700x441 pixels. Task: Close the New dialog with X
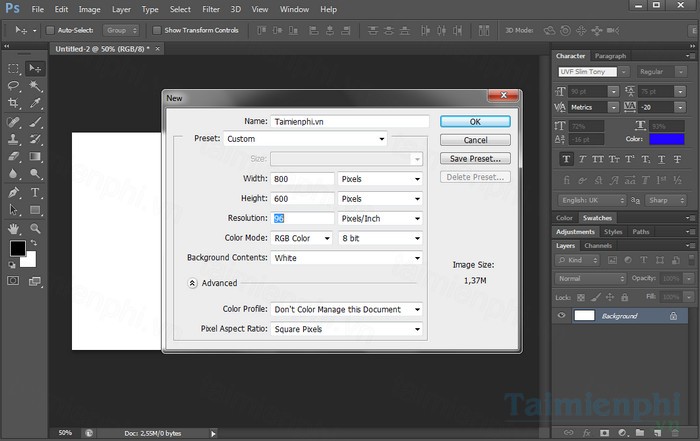coord(503,95)
